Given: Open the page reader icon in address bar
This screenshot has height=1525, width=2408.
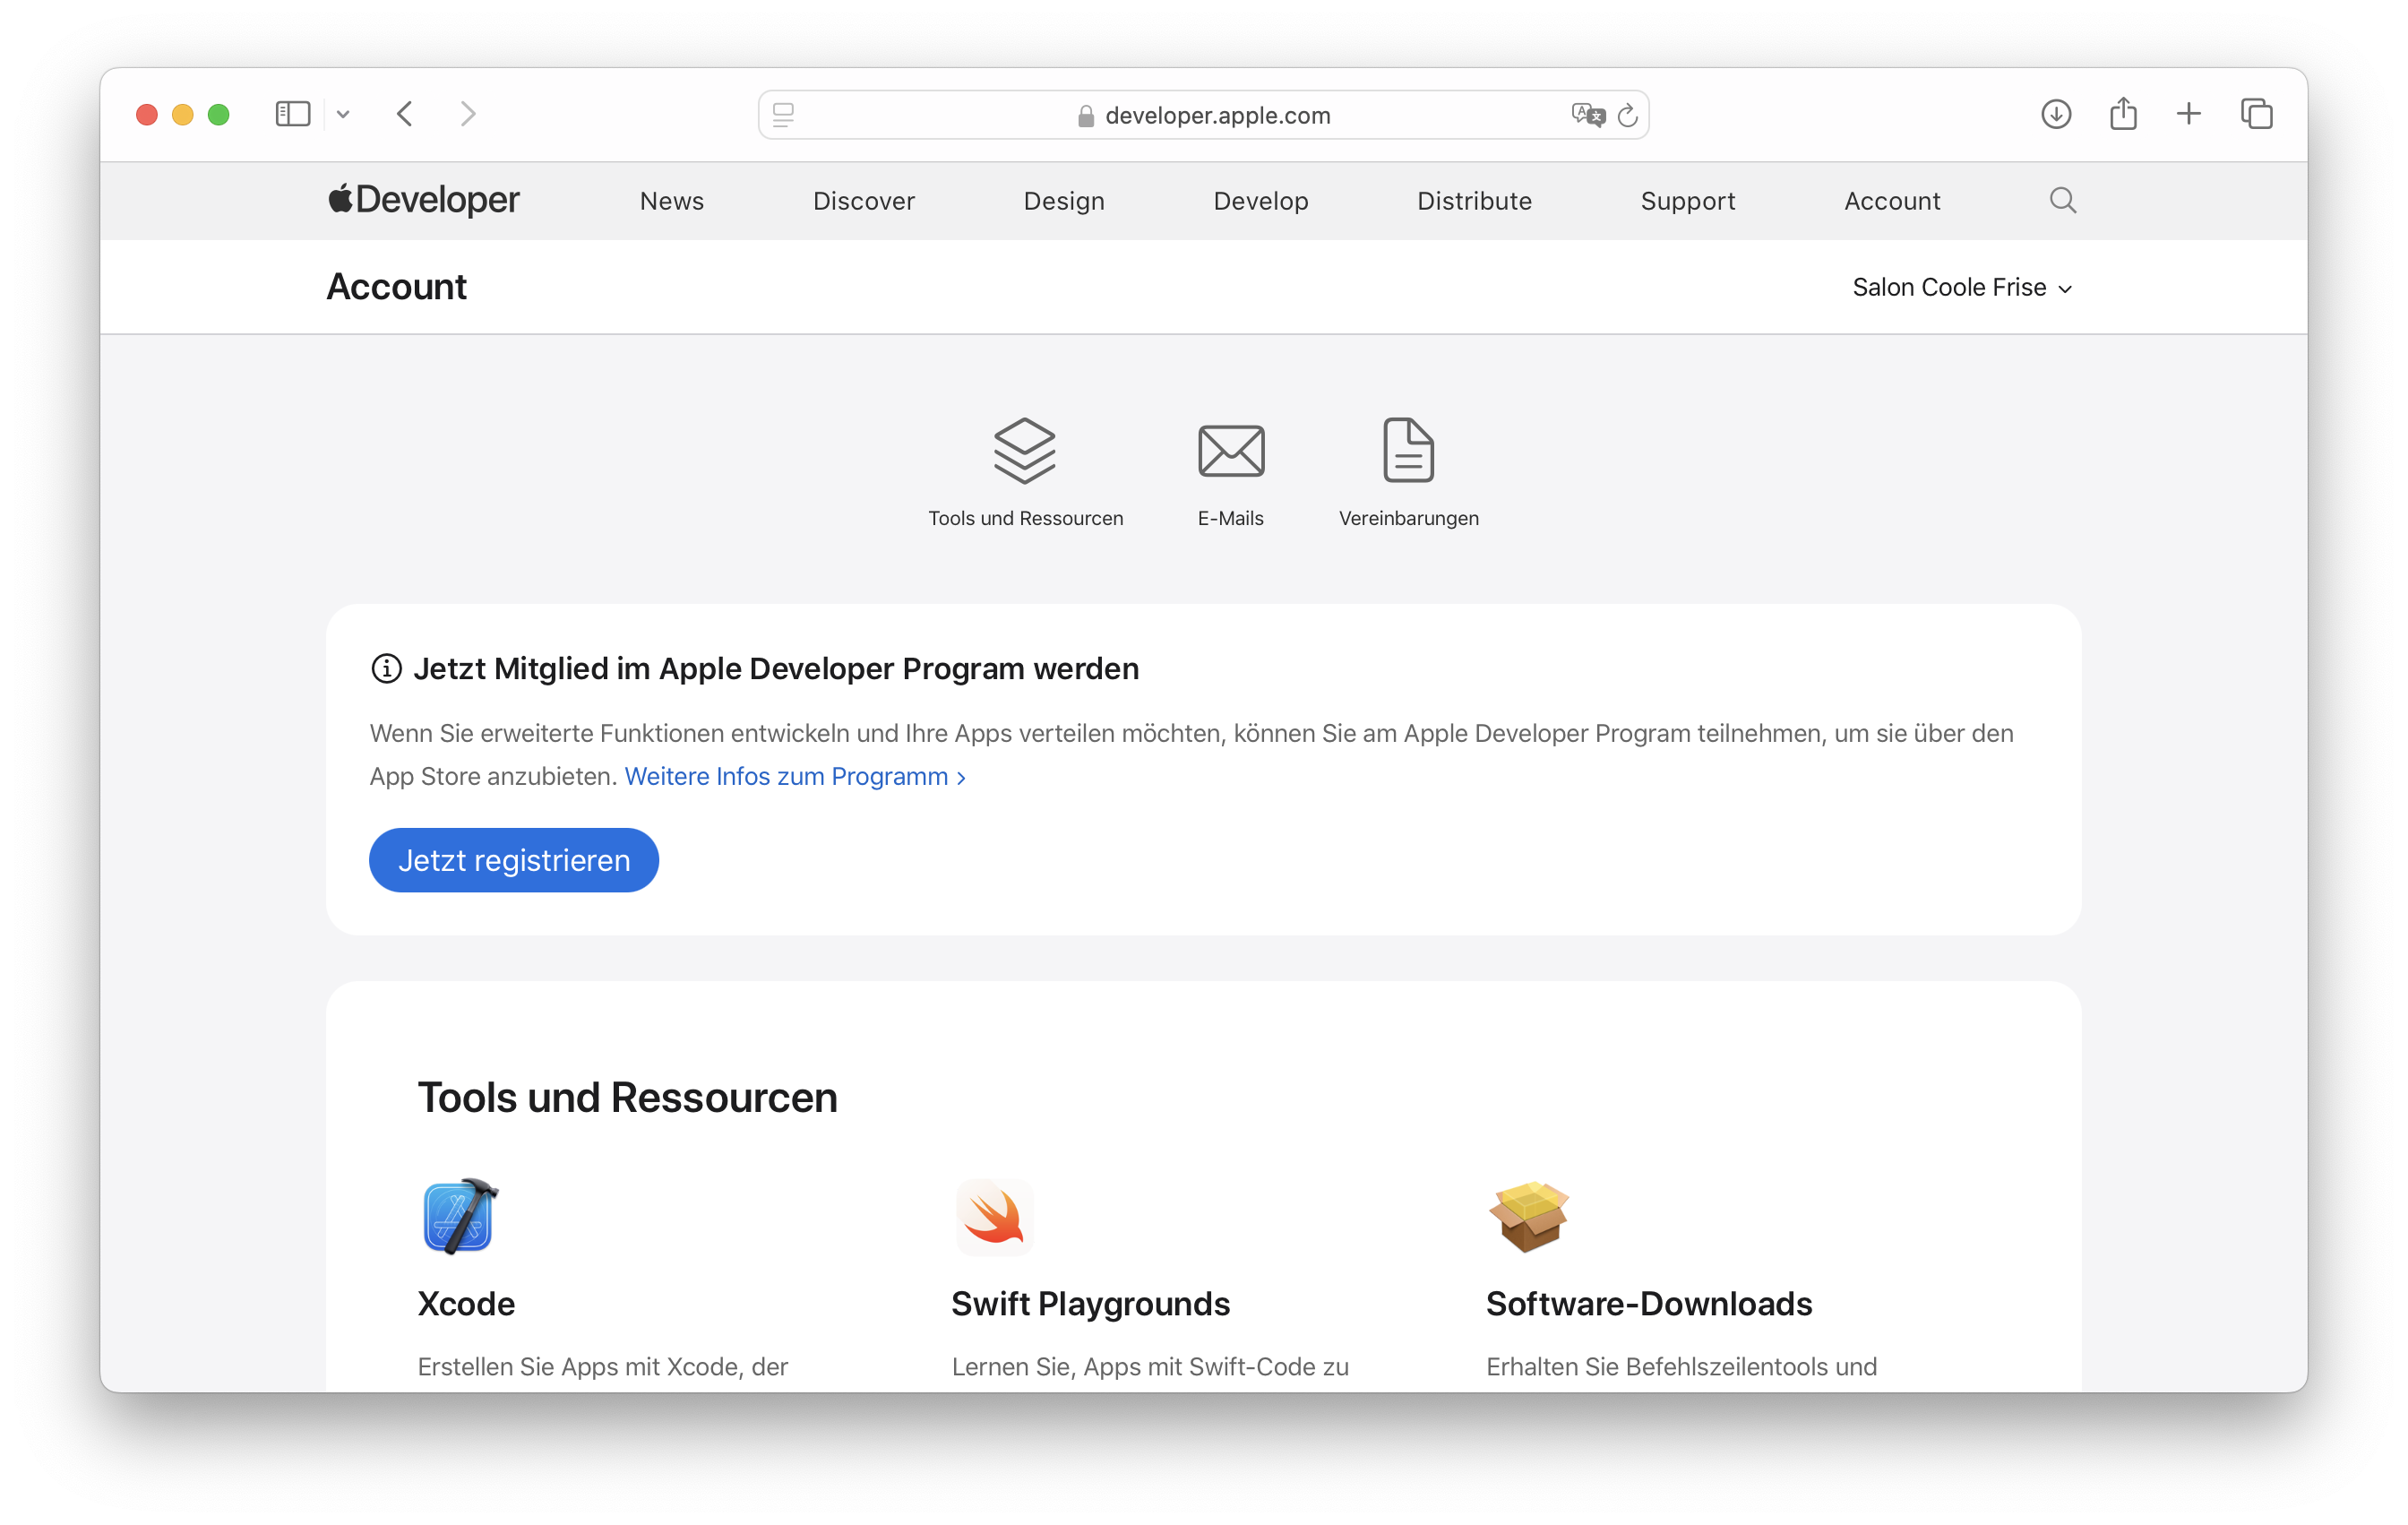Looking at the screenshot, I should tap(783, 115).
